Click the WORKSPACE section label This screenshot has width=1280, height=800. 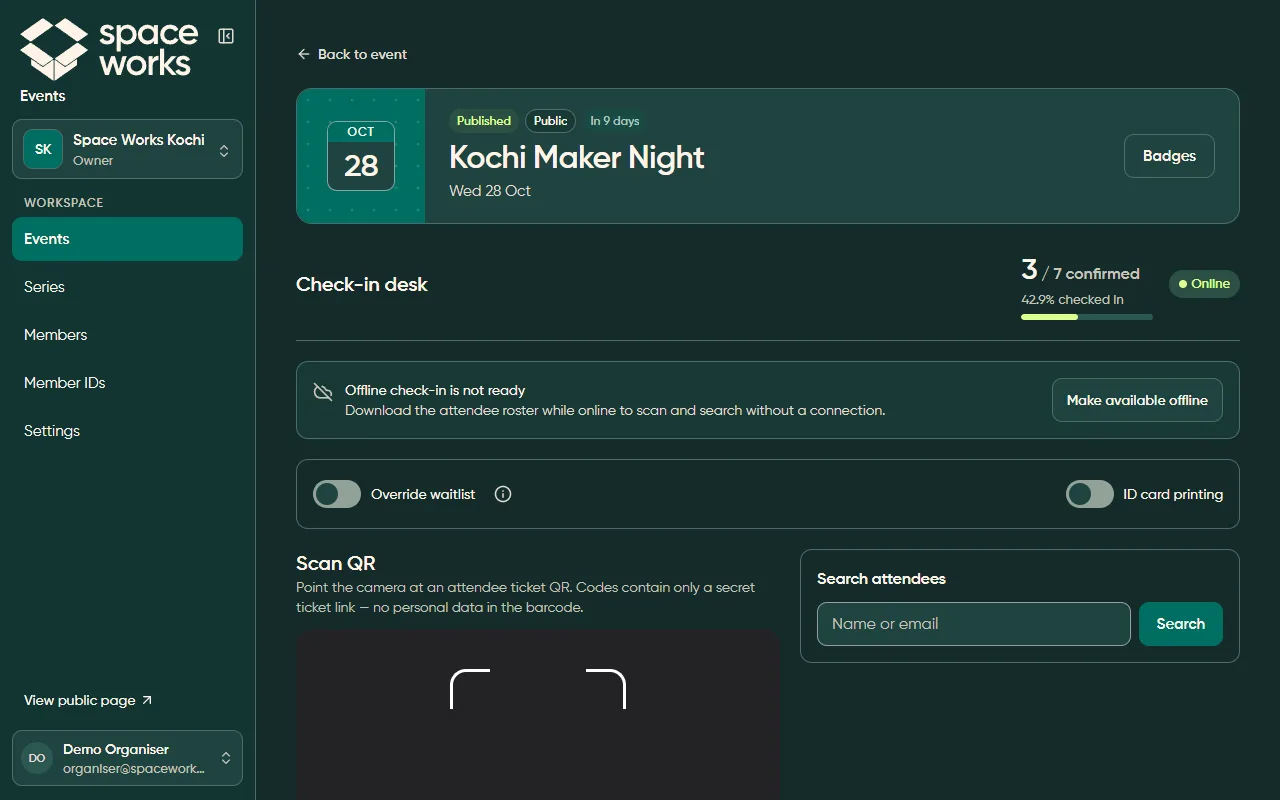[64, 203]
